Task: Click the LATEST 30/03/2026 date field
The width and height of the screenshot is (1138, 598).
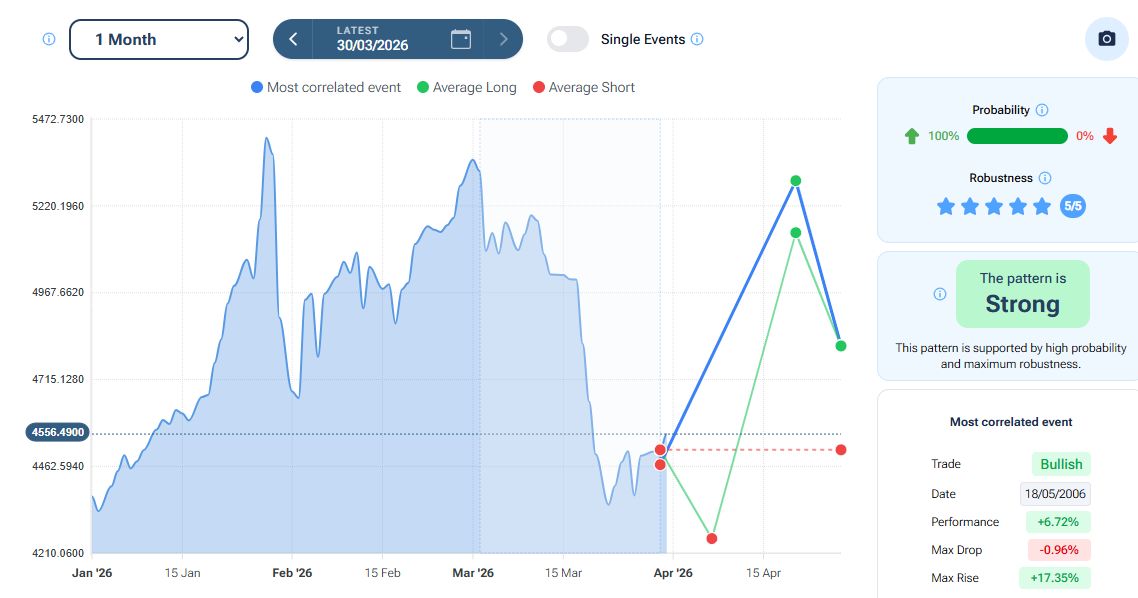Action: [x=372, y=39]
